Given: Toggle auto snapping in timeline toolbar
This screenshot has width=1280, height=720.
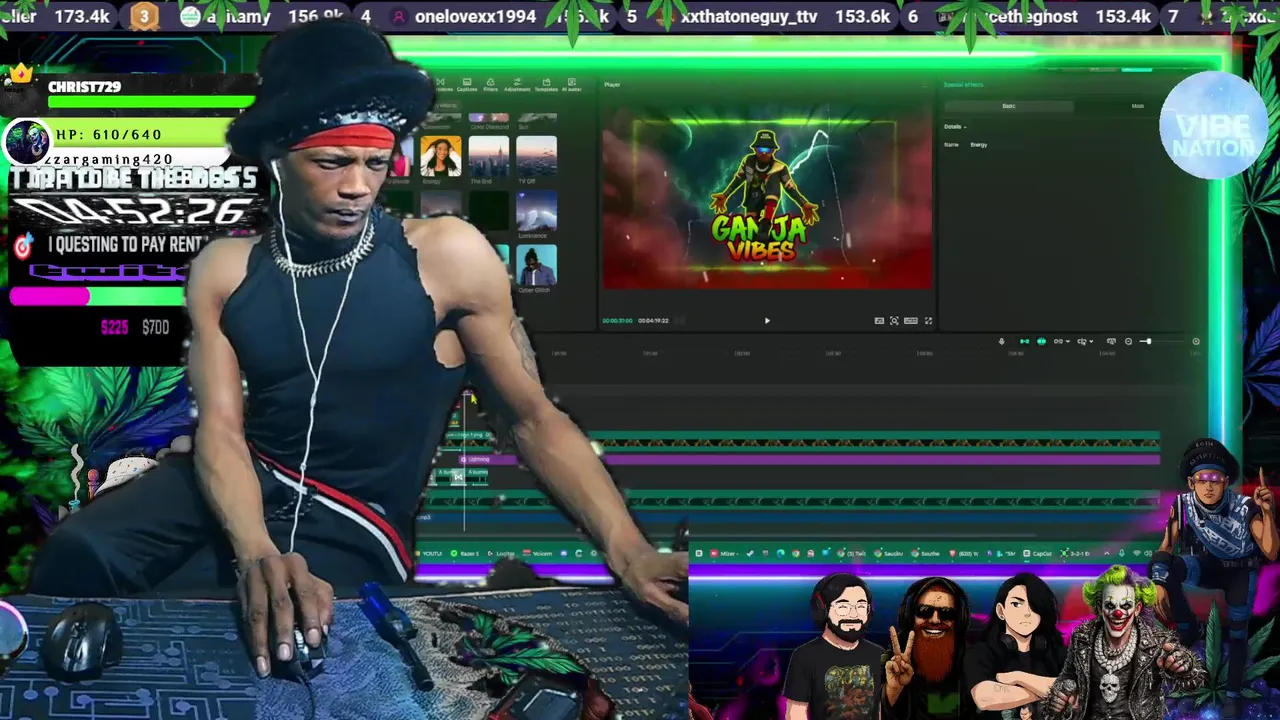Looking at the screenshot, I should (x=1041, y=341).
